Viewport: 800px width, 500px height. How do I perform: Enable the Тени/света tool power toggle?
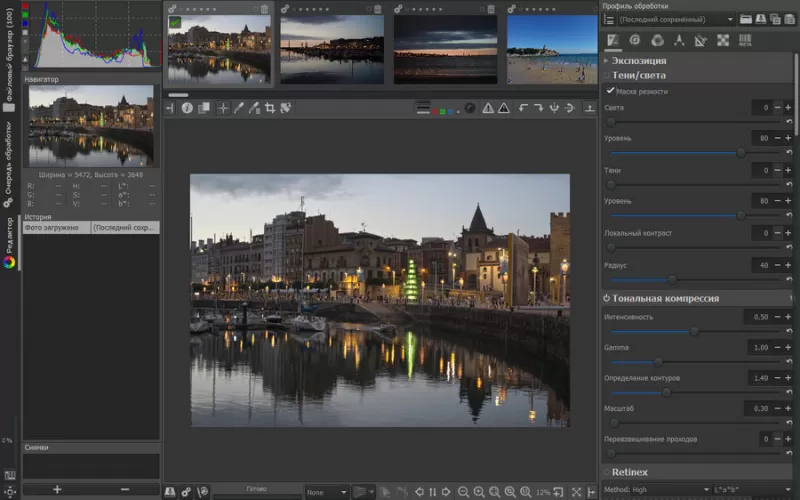(607, 75)
